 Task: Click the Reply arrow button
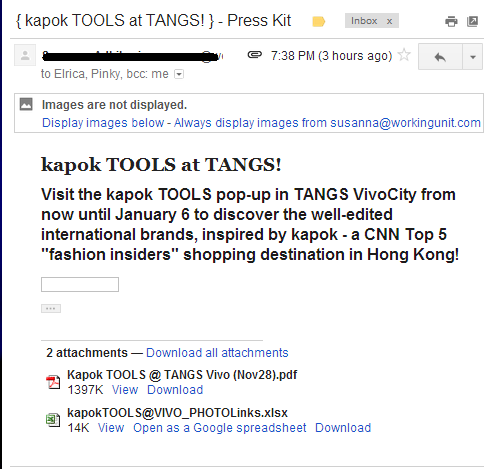[x=440, y=57]
